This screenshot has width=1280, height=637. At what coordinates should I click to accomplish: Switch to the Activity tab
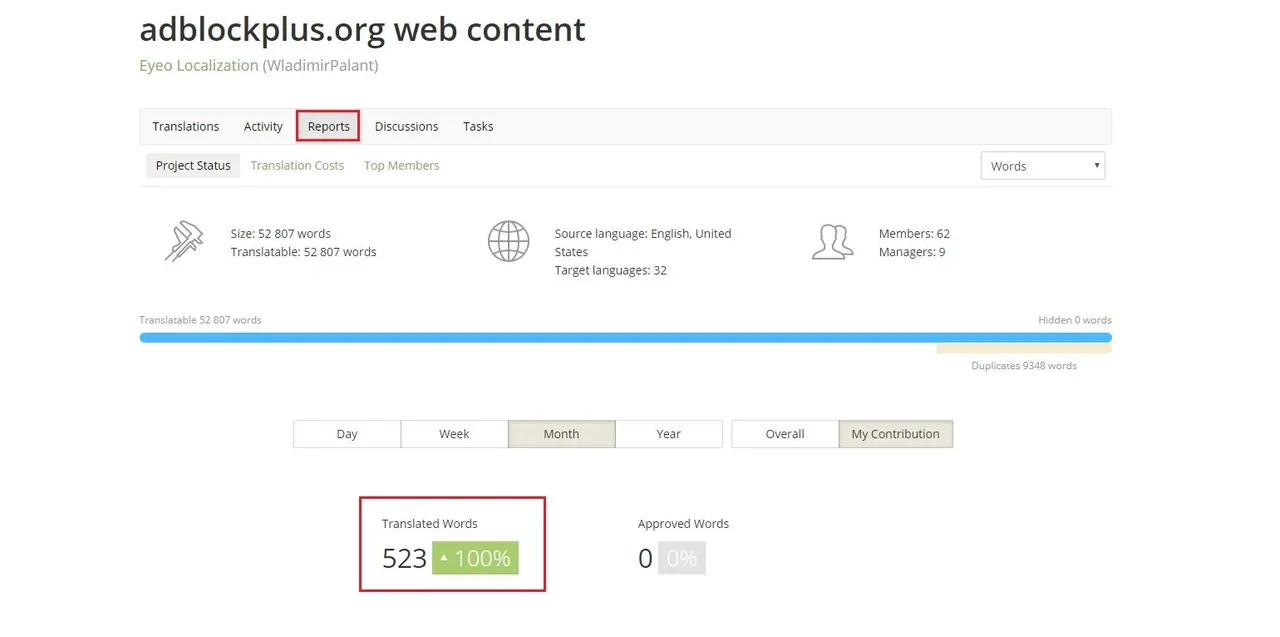click(263, 126)
